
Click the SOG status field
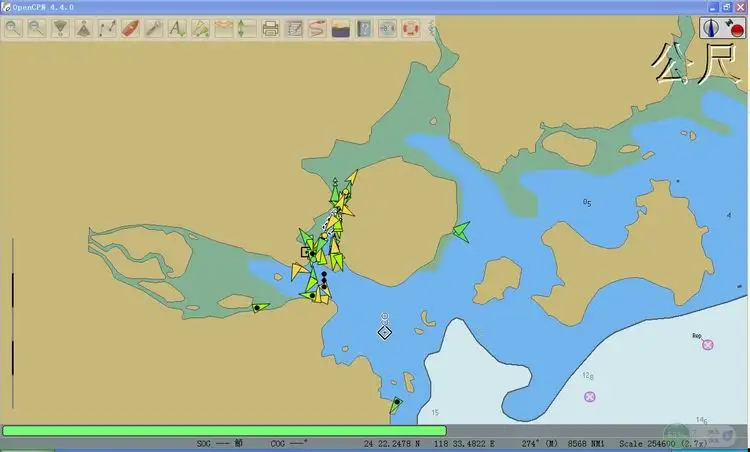click(220, 443)
